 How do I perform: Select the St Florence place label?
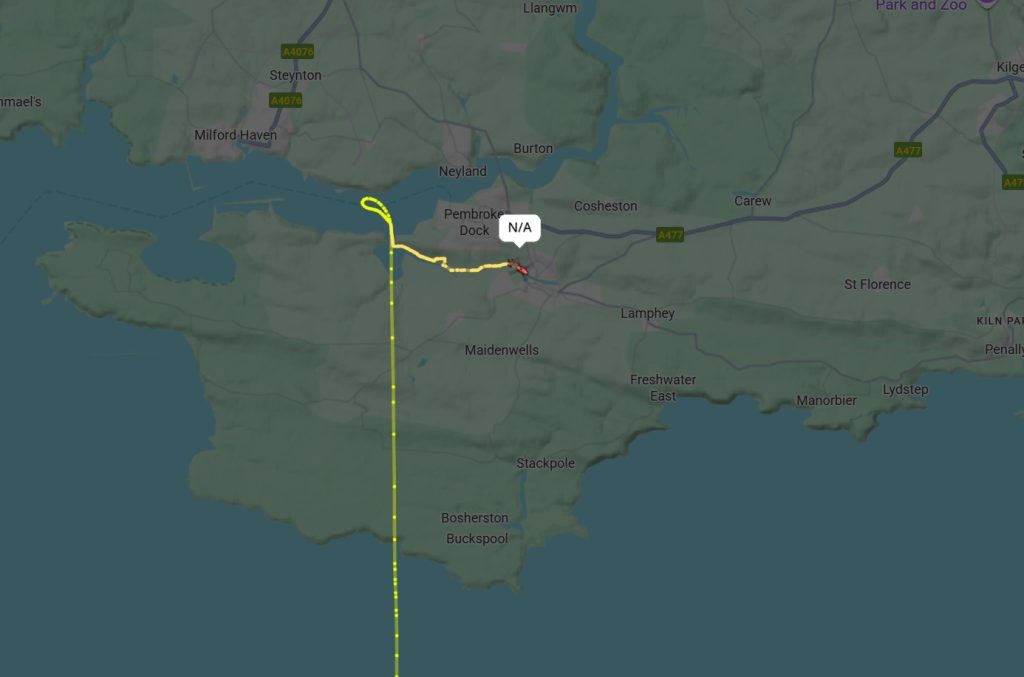coord(877,284)
